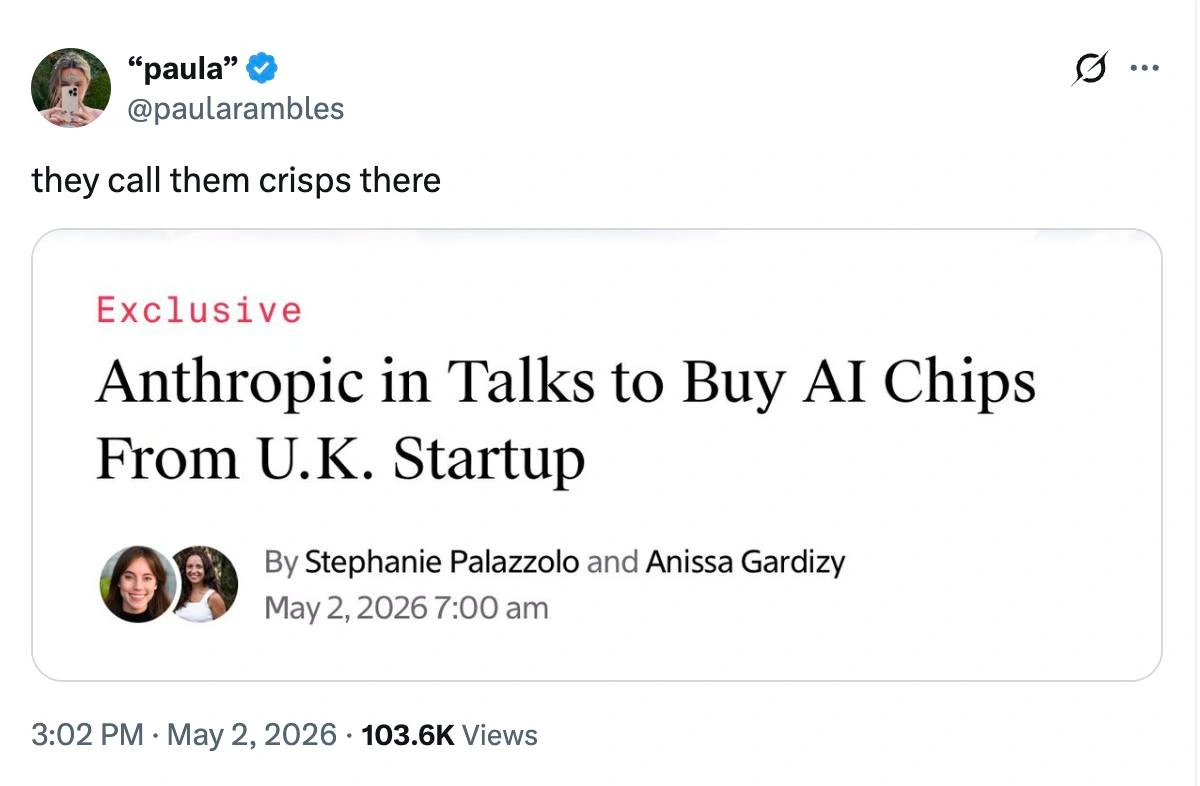Open the @paularambles handle link
The width and height of the screenshot is (1200, 786).
[236, 108]
